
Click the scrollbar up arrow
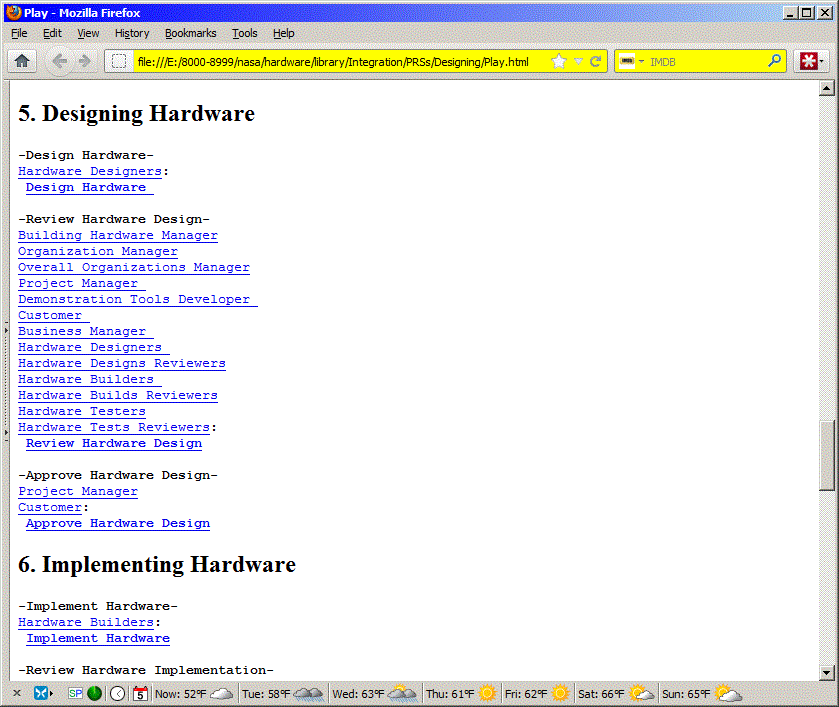point(826,88)
